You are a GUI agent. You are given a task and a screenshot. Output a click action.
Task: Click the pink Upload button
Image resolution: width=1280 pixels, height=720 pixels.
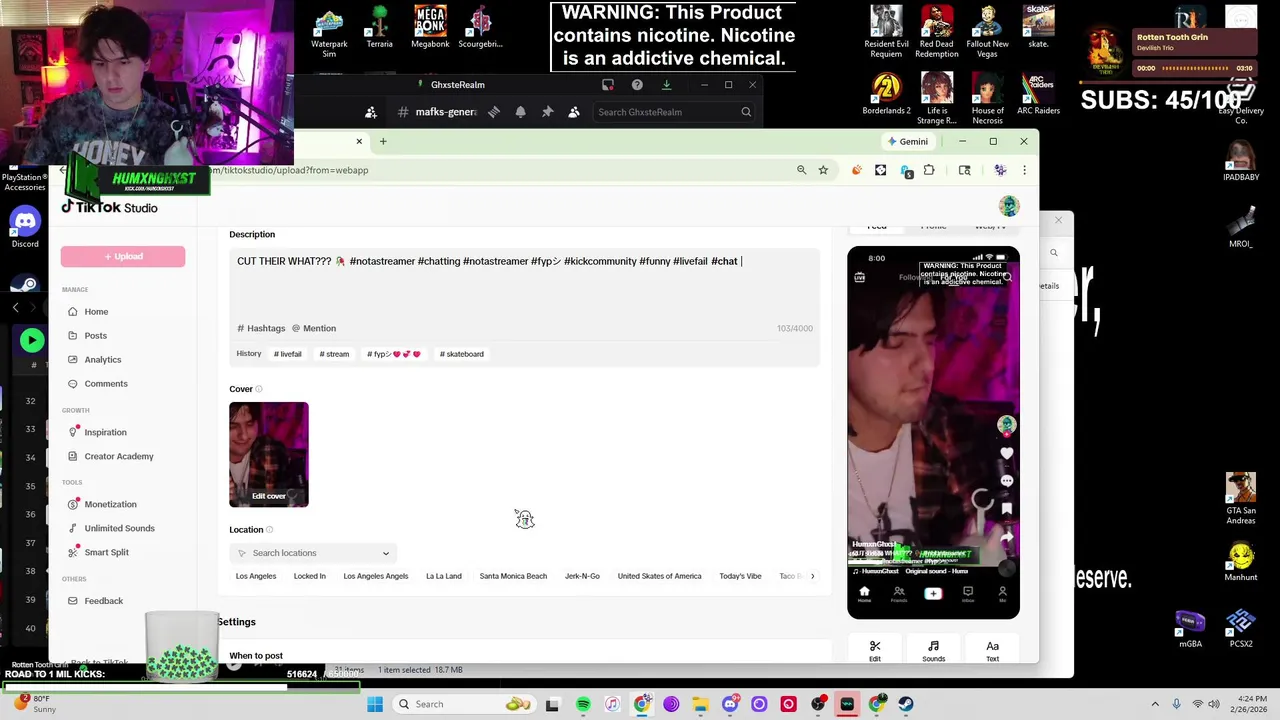click(123, 257)
